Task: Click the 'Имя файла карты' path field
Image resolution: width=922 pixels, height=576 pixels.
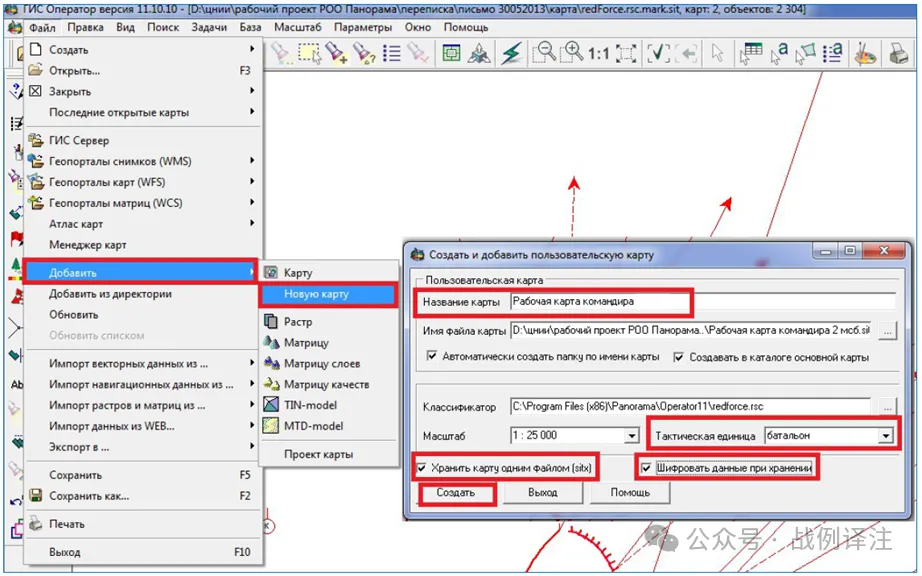Action: click(692, 331)
